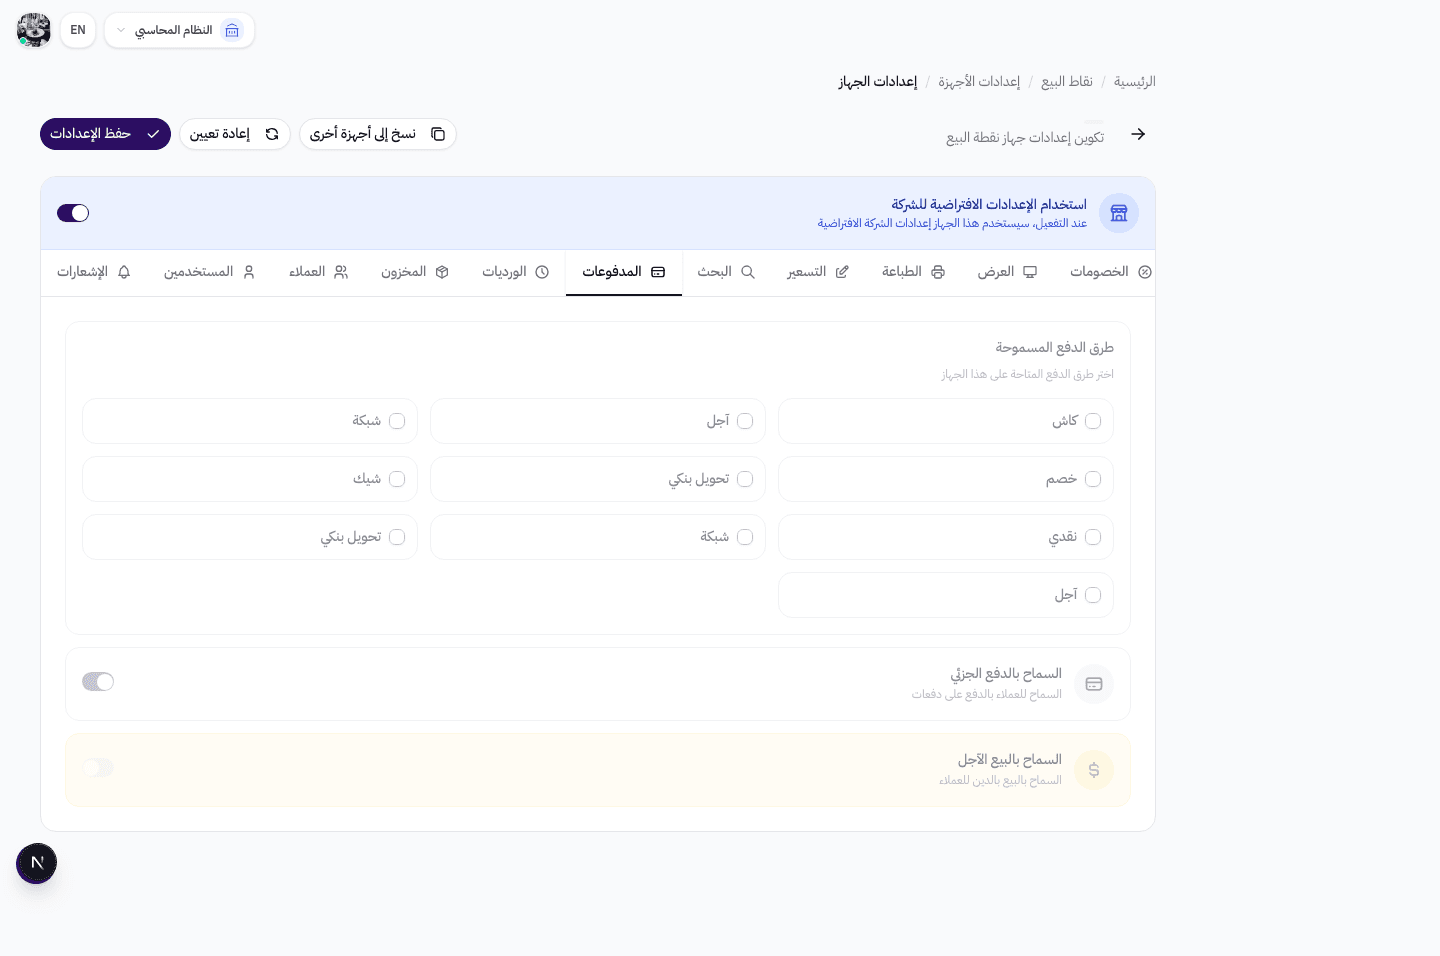Click the profile avatar at the top left
Screen dimensions: 1440x956
(34, 30)
